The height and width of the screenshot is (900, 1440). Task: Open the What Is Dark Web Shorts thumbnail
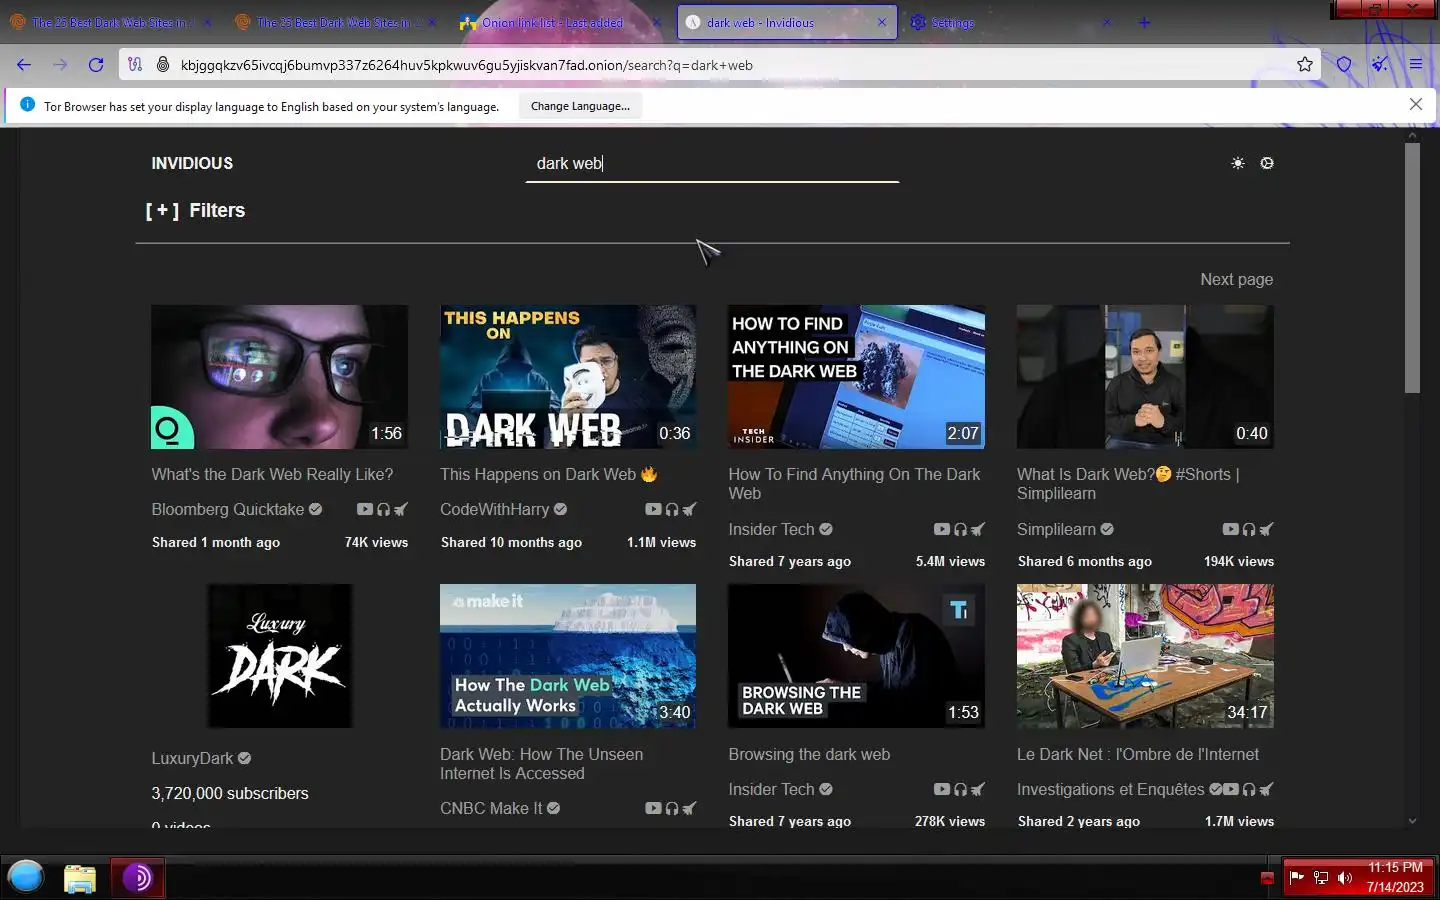(x=1145, y=377)
